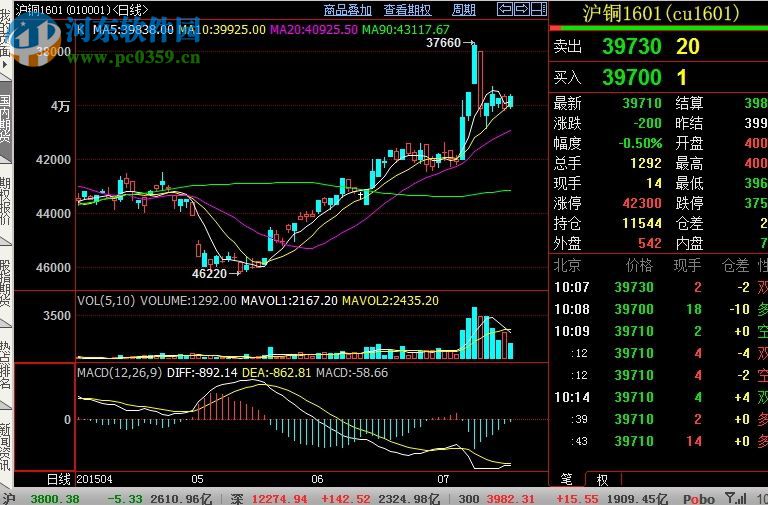Select the 热点排名 sidebar tab
The height and width of the screenshot is (505, 768).
pyautogui.click(x=5, y=366)
